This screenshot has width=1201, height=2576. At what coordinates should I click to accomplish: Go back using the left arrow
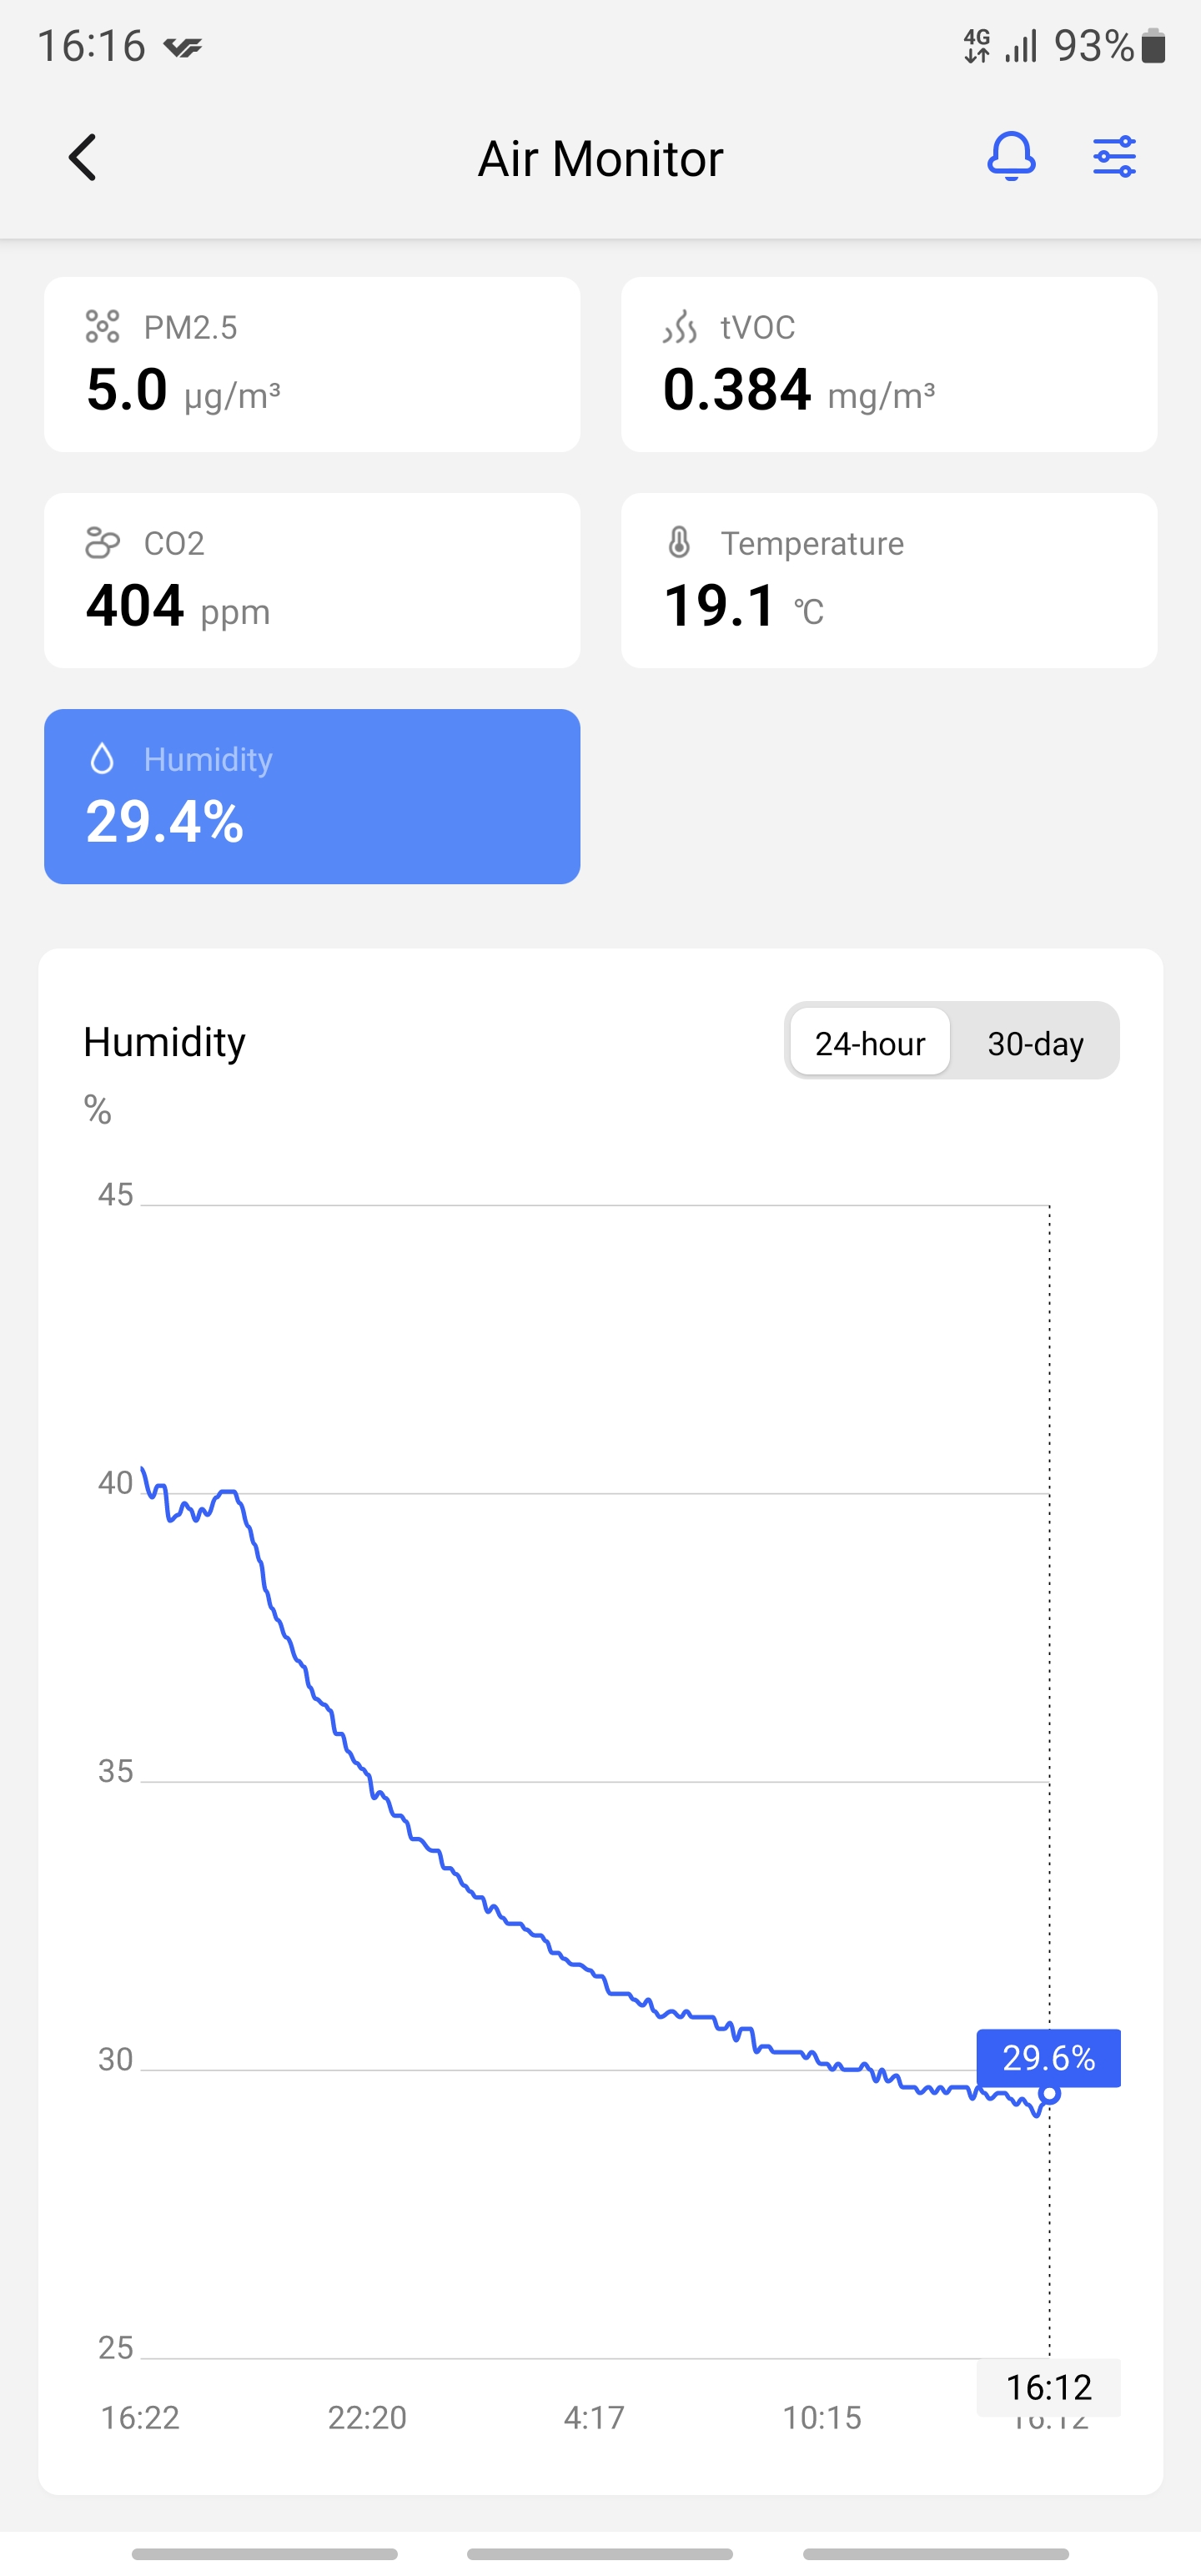pos(83,158)
